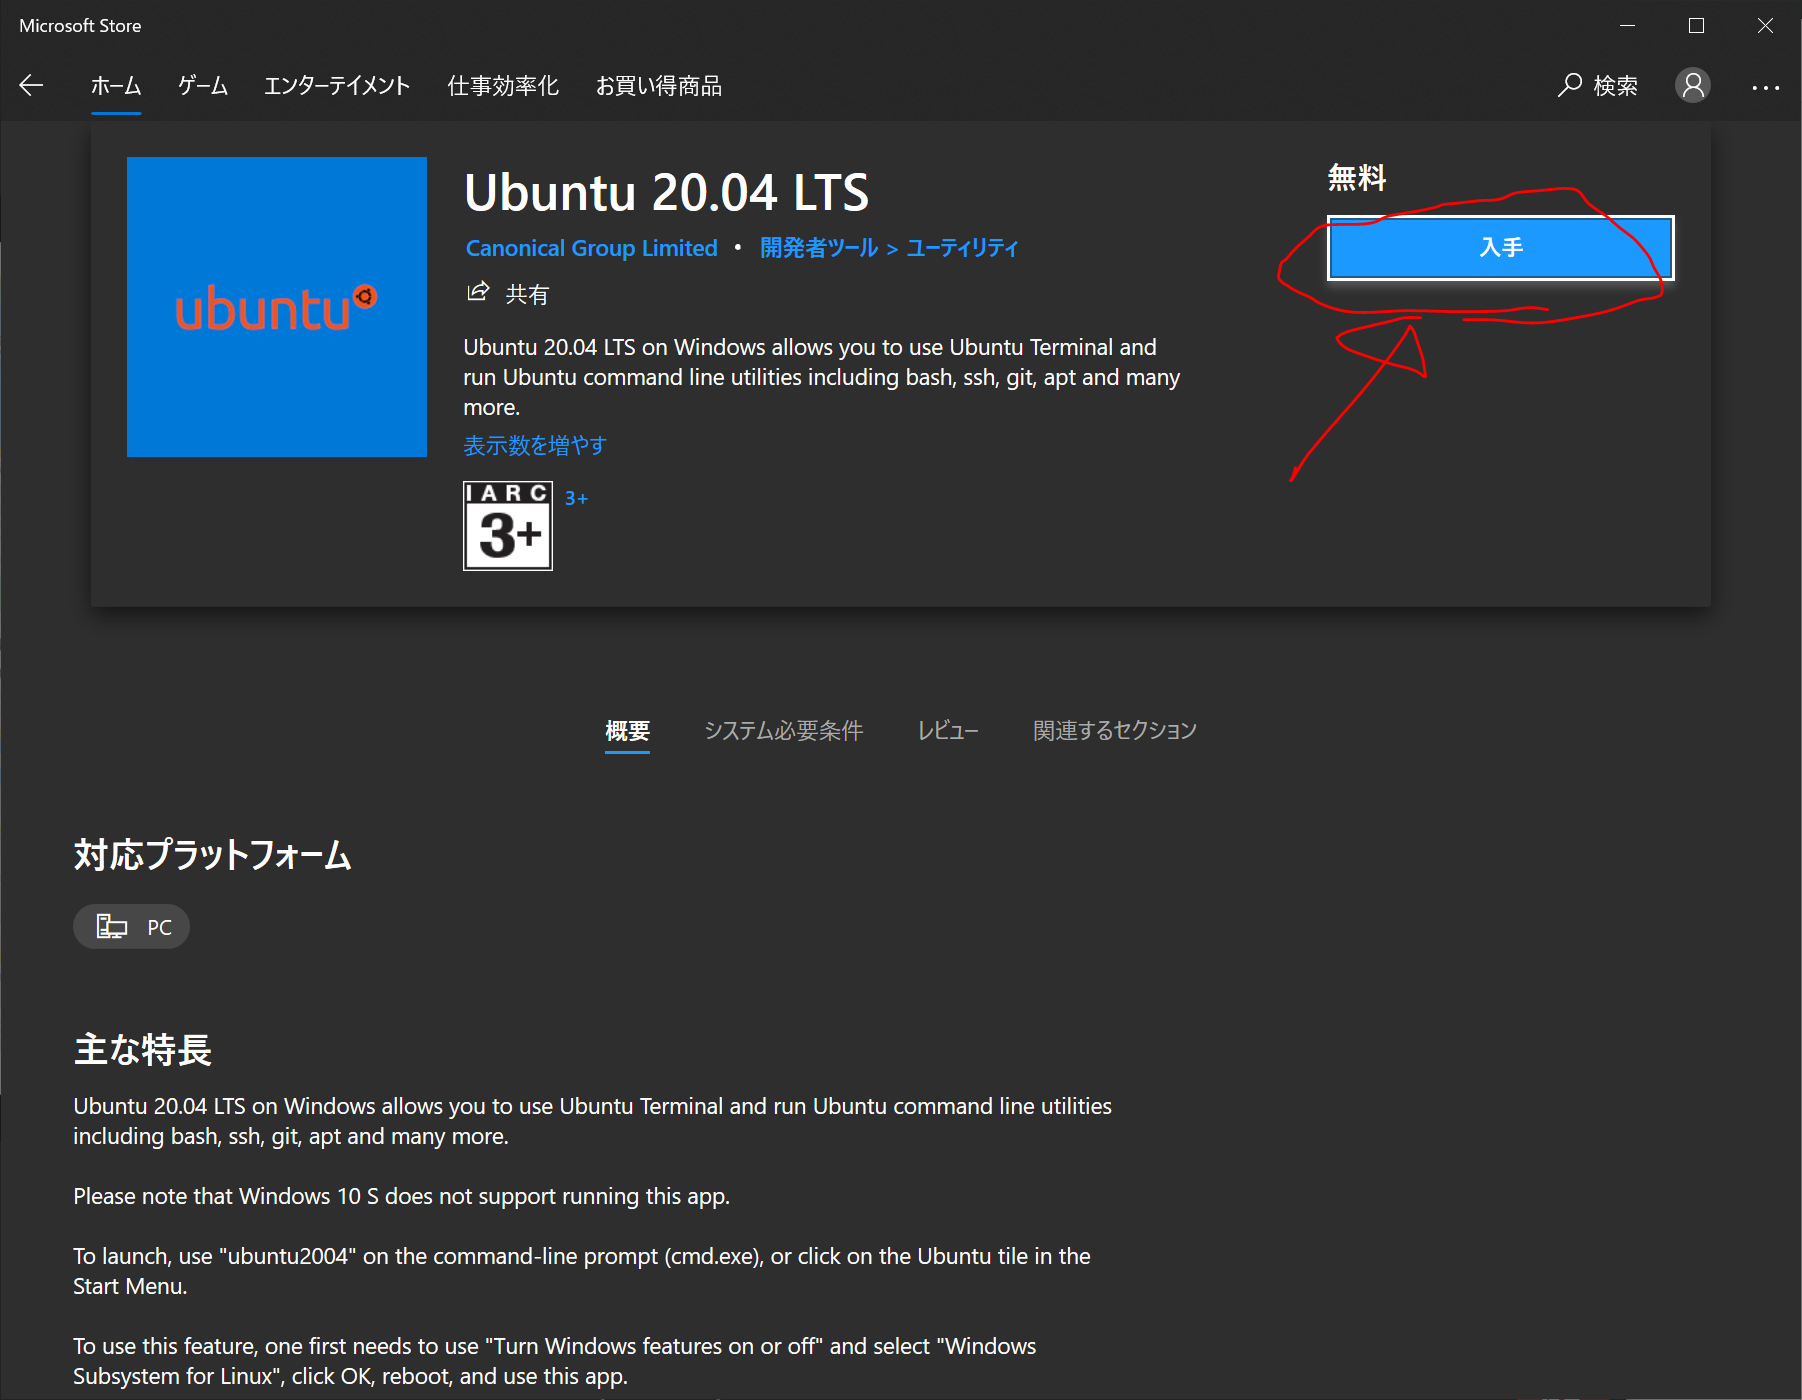Click the 共有 share label
This screenshot has height=1400, width=1802.
click(527, 294)
